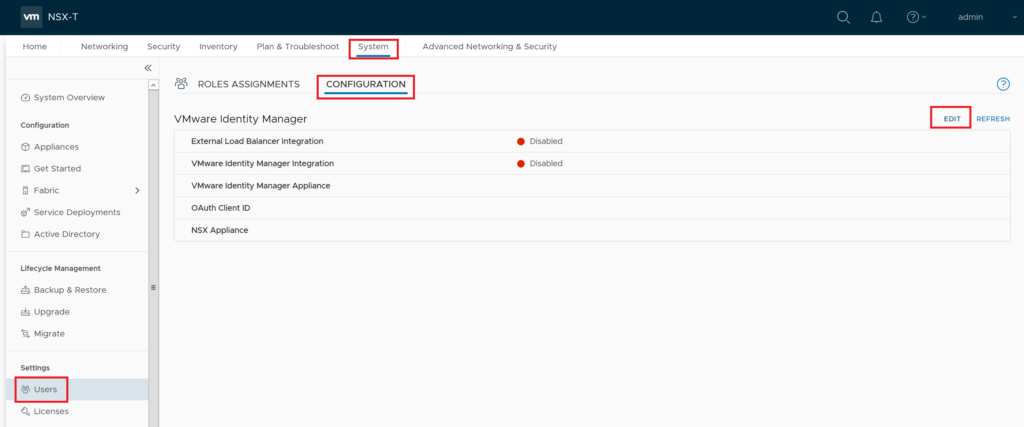
Task: Click the VMware Identity Manager Integration row label
Action: [x=263, y=163]
